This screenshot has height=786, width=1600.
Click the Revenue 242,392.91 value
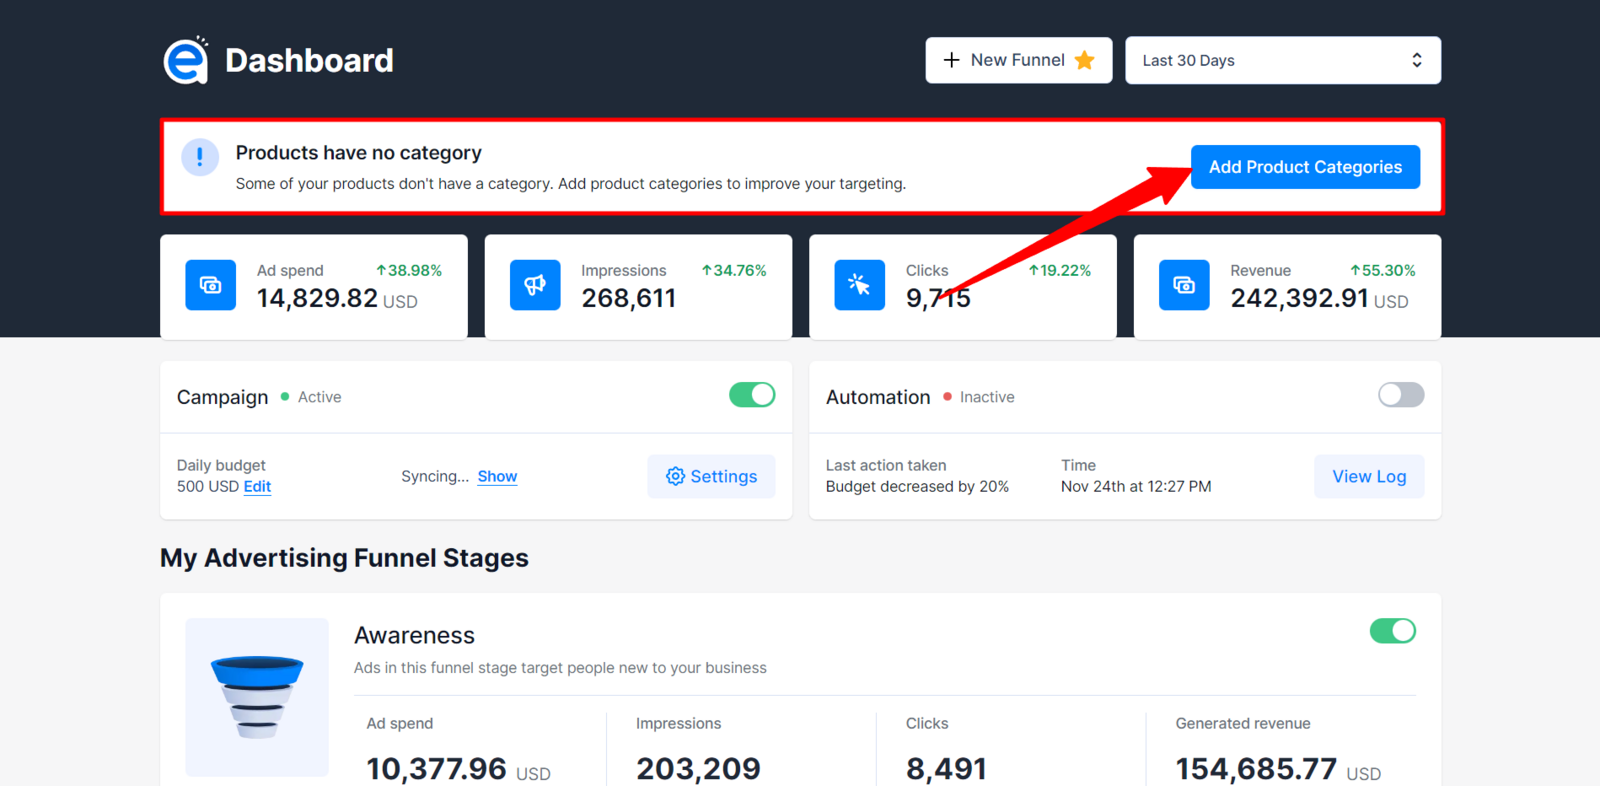(1299, 298)
